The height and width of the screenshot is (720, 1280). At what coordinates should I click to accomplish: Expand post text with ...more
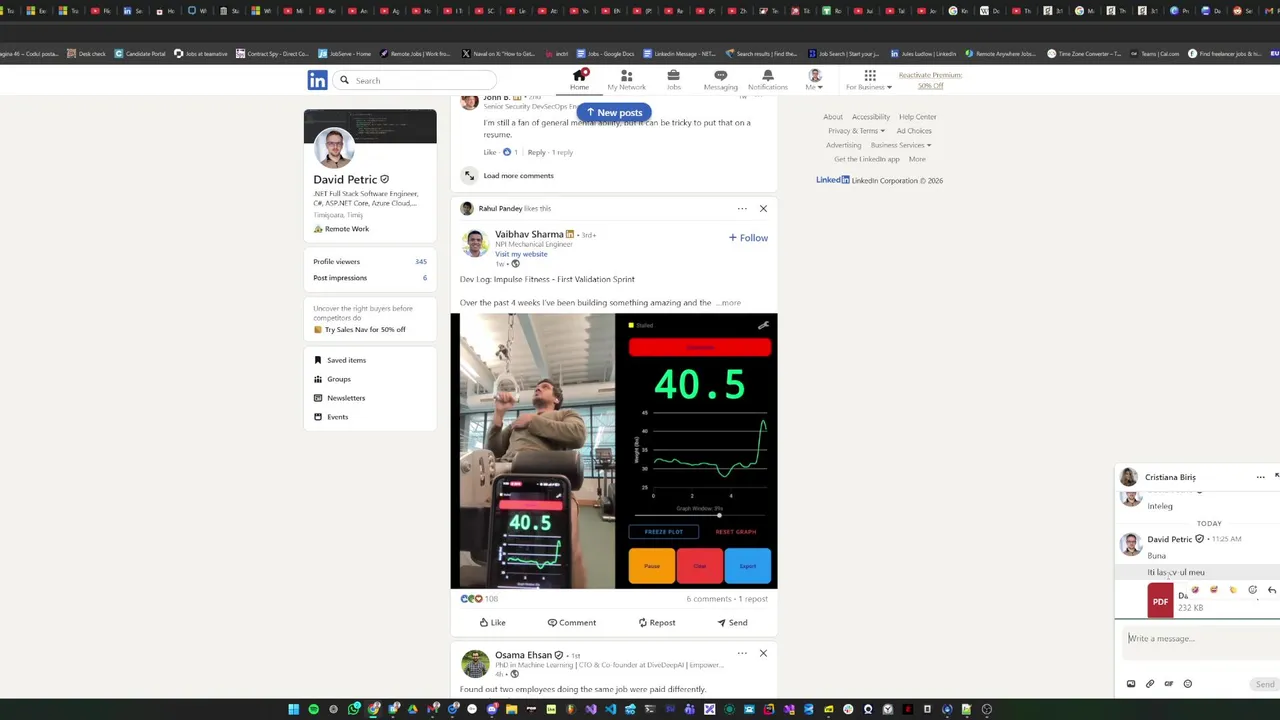point(728,303)
